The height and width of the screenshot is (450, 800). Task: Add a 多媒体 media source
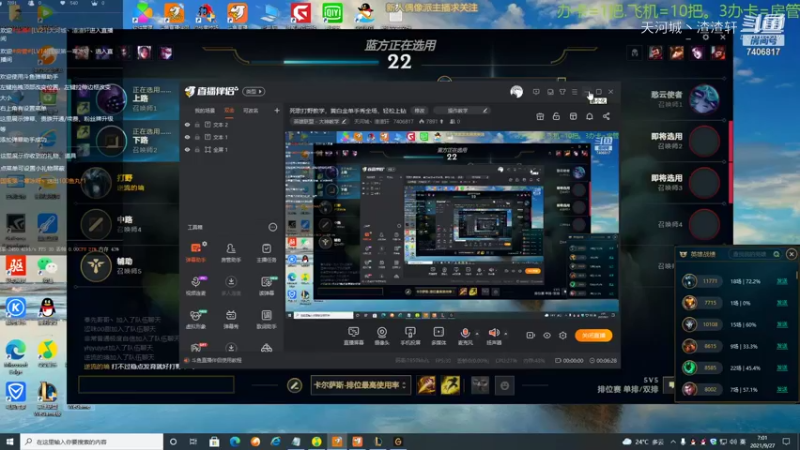pyautogui.click(x=438, y=336)
